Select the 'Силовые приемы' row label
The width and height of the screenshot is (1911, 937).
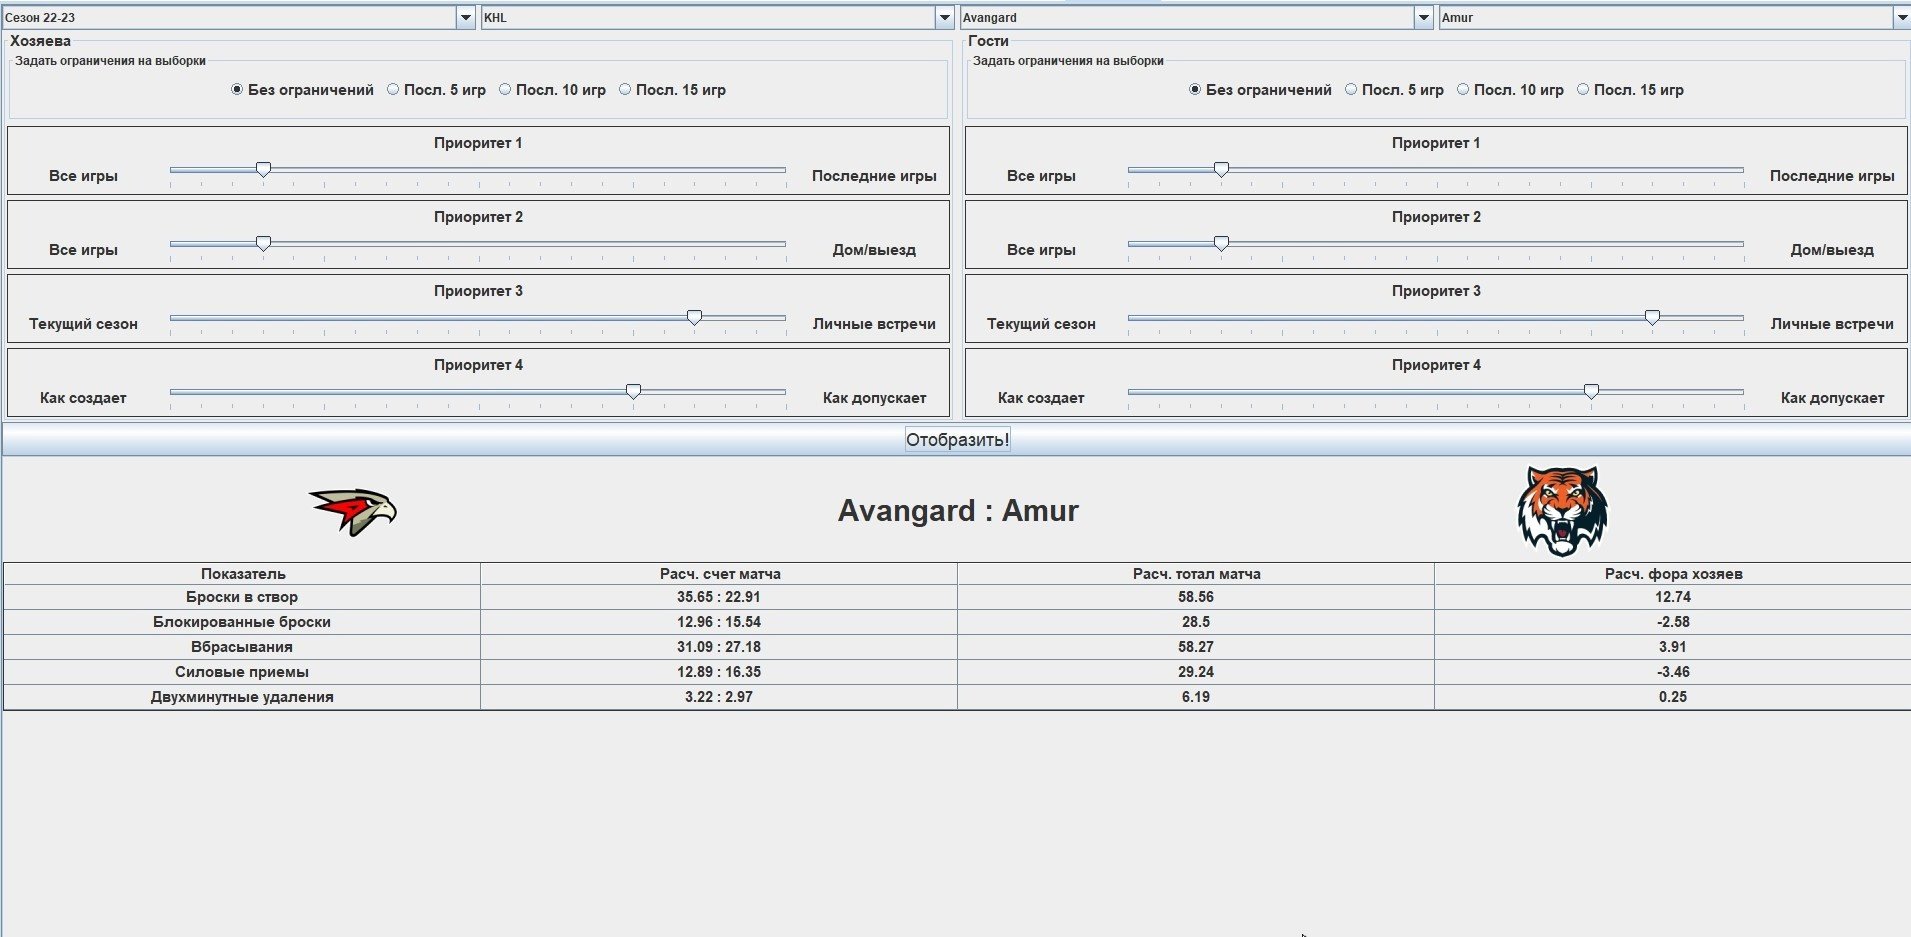tap(242, 672)
